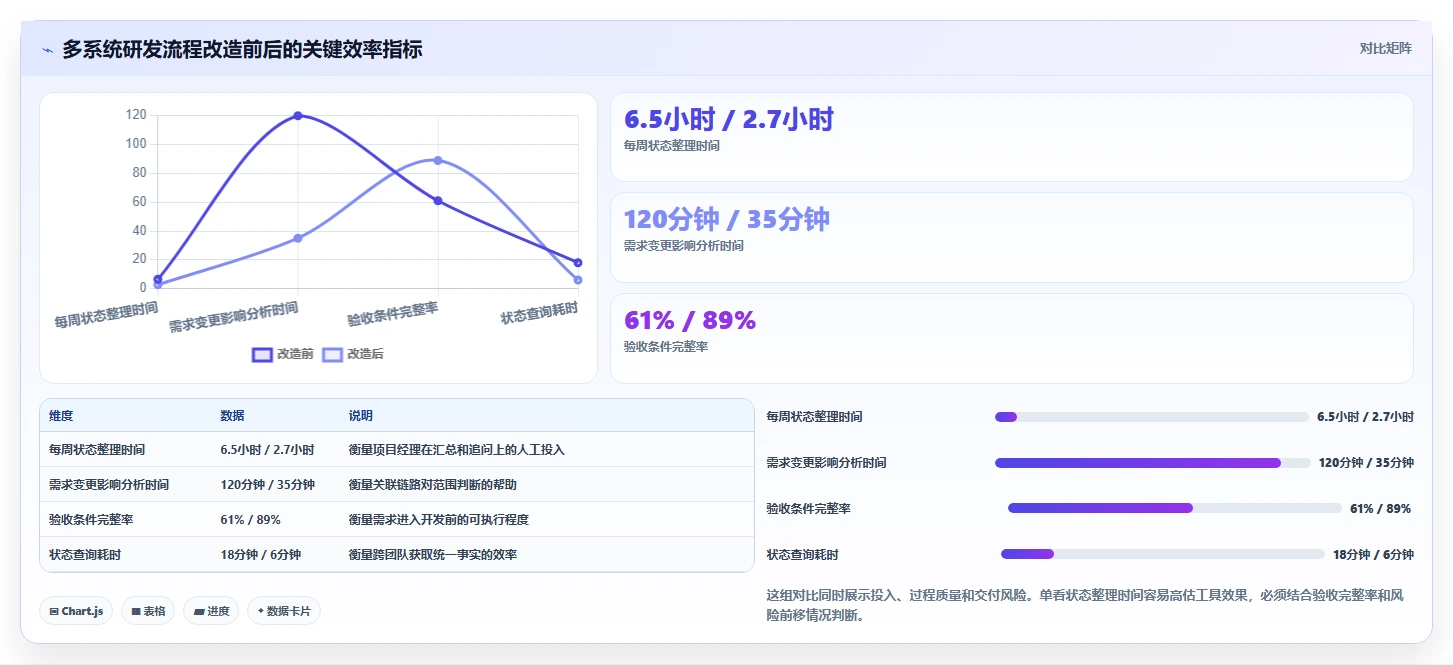Click the 需求变更影响分析时间 progress bar
Screen dimensions: 1453x665
coord(1152,463)
